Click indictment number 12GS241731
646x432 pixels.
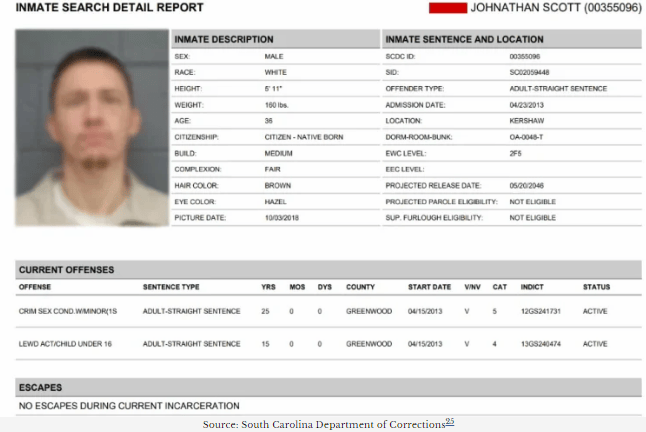541,311
